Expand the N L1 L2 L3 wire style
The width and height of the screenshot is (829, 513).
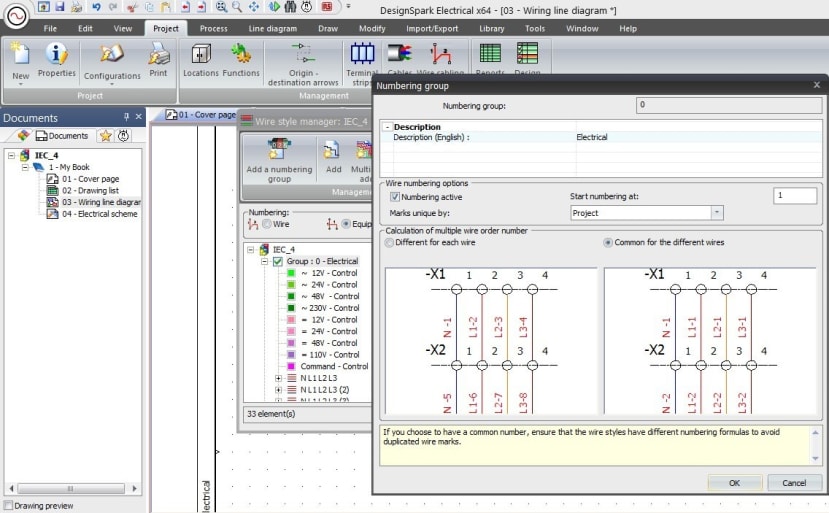pyautogui.click(x=279, y=378)
